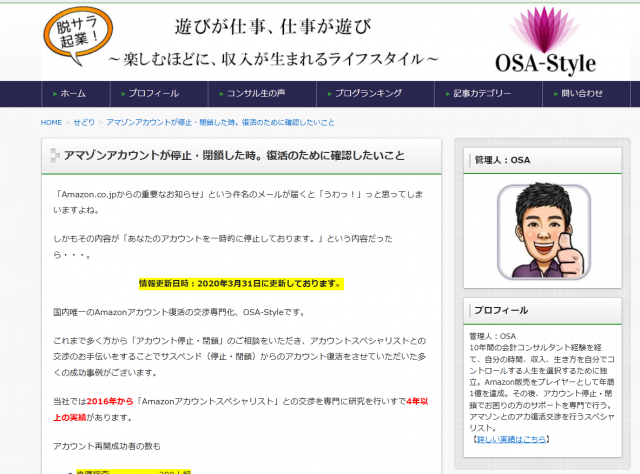Open the ブログランキング menu item
The width and height of the screenshot is (640, 474).
tap(376, 93)
